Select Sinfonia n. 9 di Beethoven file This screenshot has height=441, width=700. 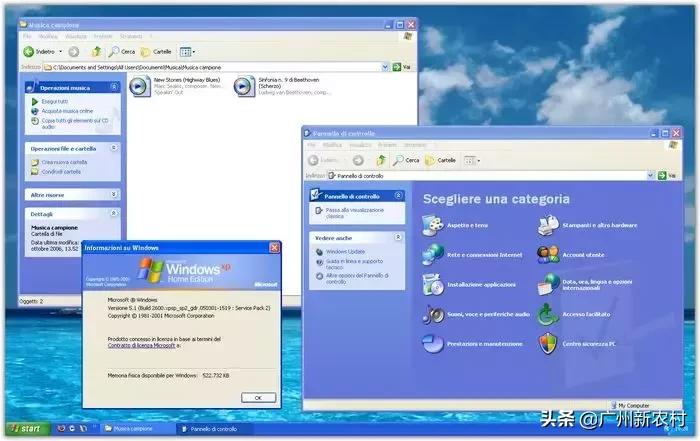(282, 86)
